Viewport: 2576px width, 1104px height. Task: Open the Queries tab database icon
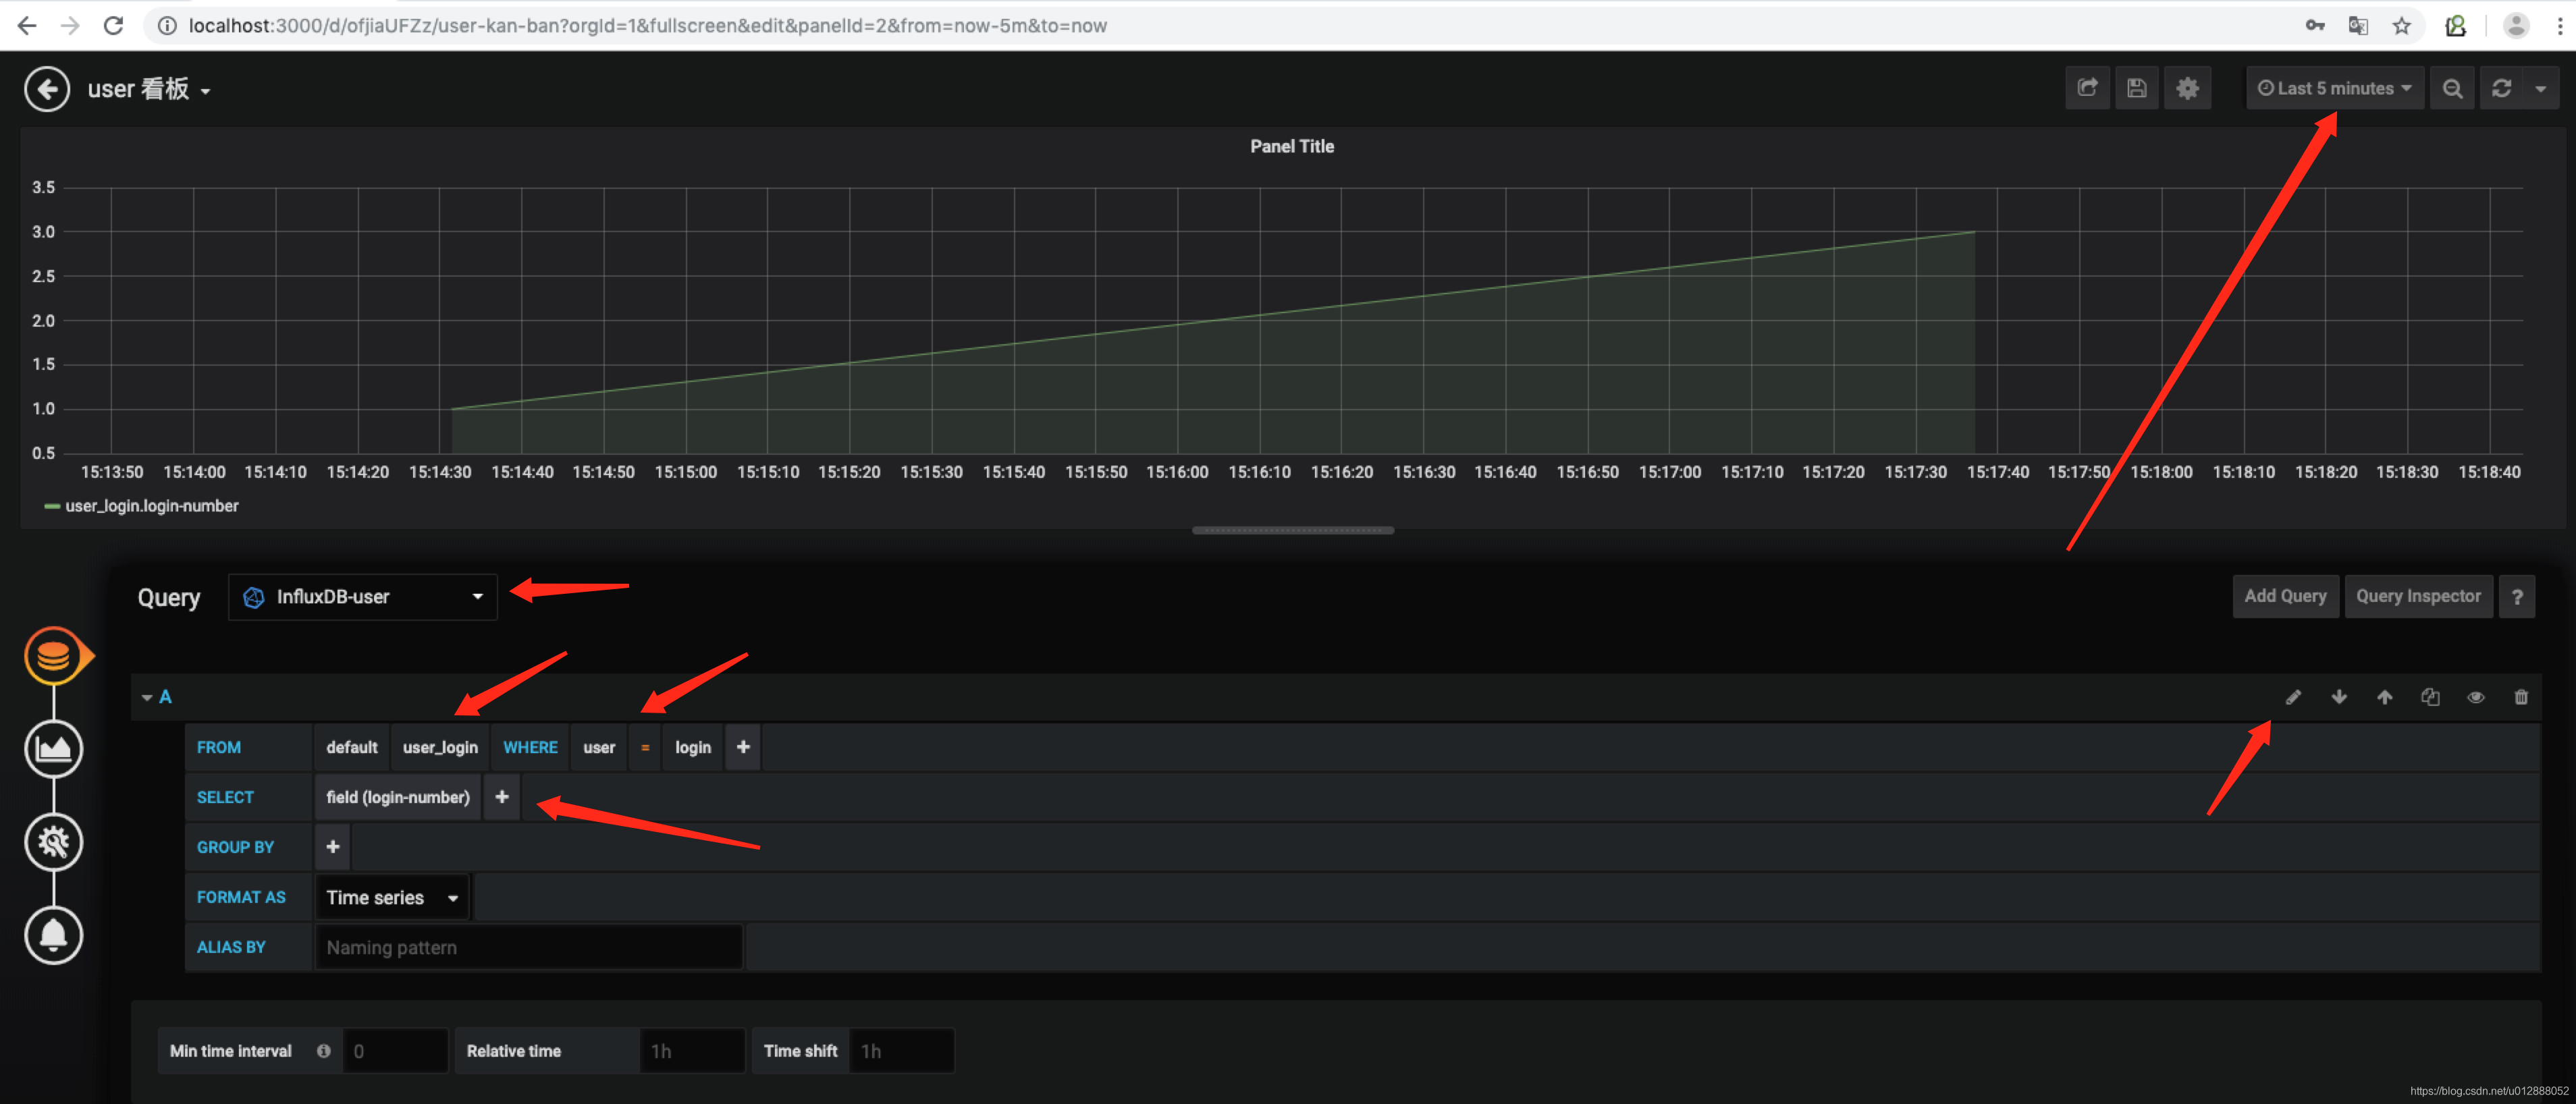pos(53,656)
